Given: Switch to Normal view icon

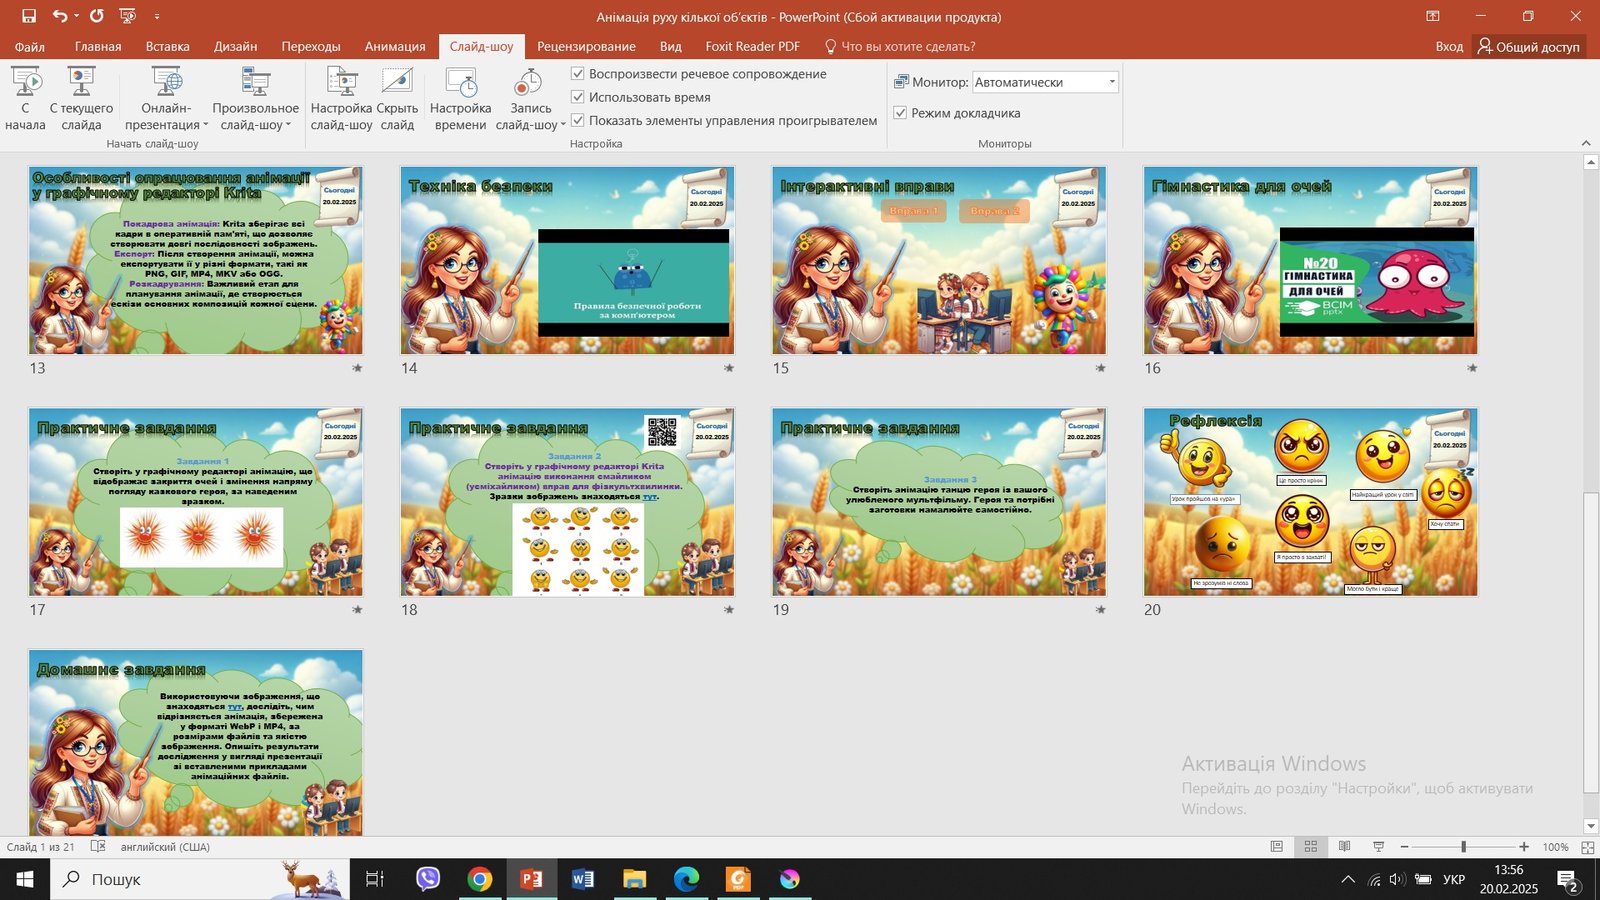Looking at the screenshot, I should tap(1277, 846).
